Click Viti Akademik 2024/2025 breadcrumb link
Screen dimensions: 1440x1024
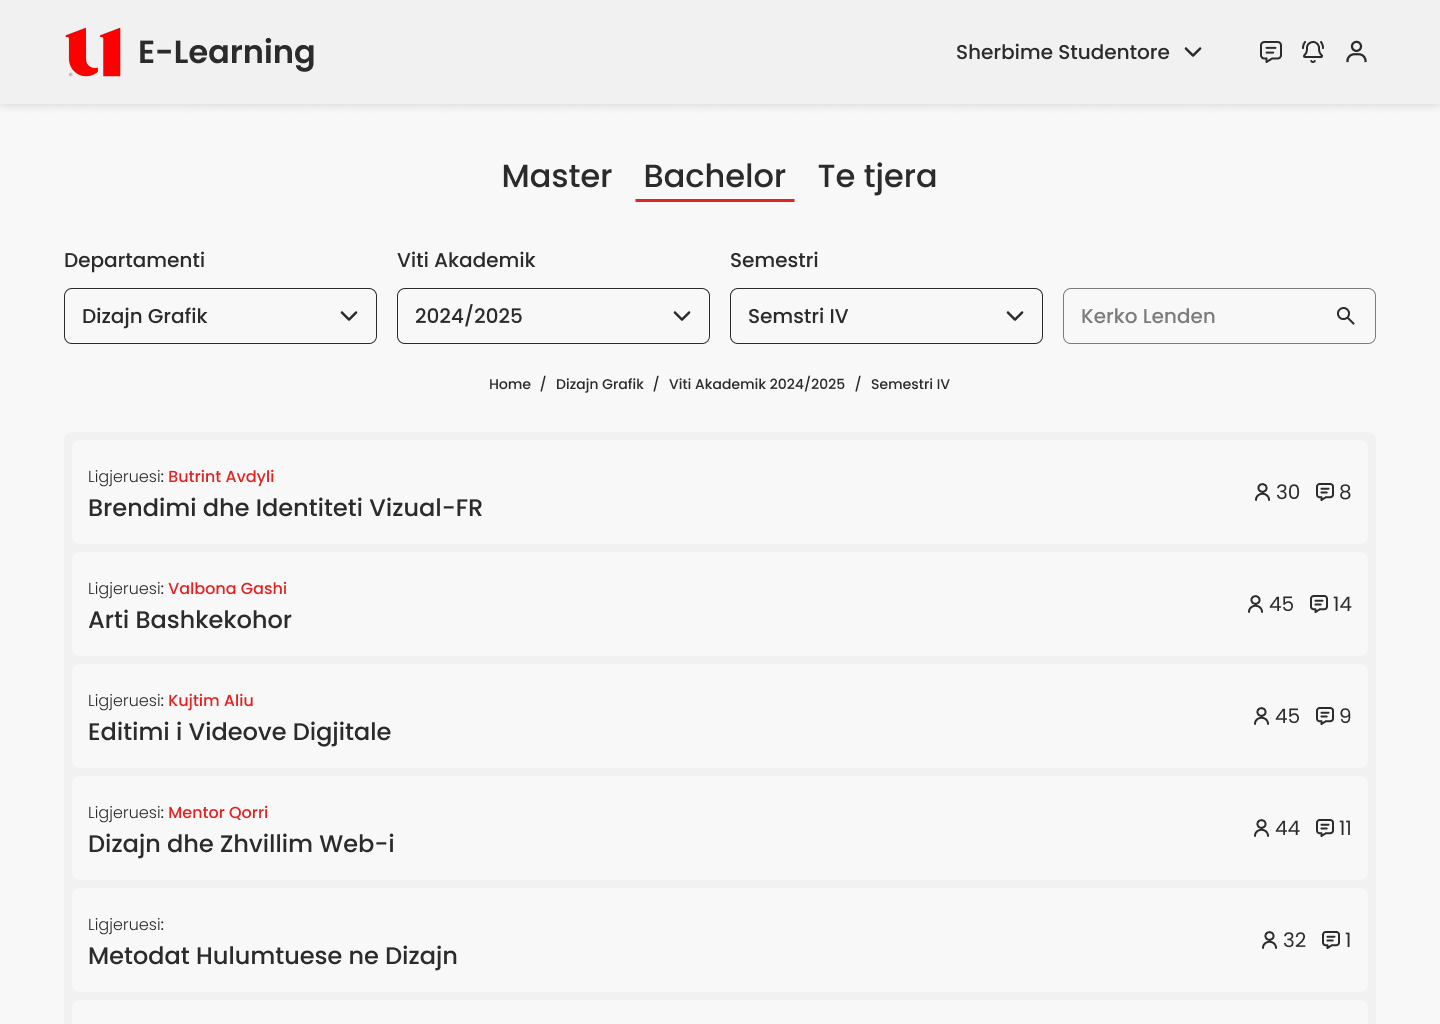point(757,384)
